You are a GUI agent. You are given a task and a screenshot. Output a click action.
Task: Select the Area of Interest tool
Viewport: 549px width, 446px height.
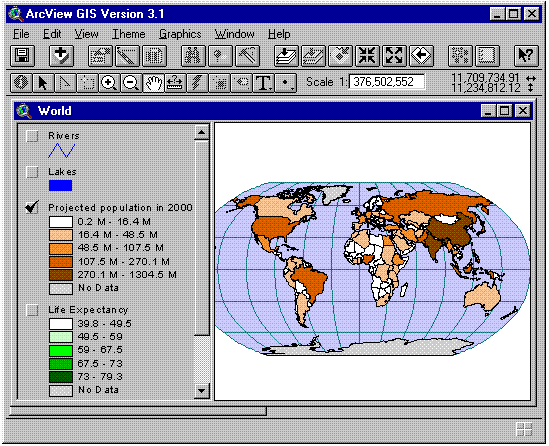(219, 83)
